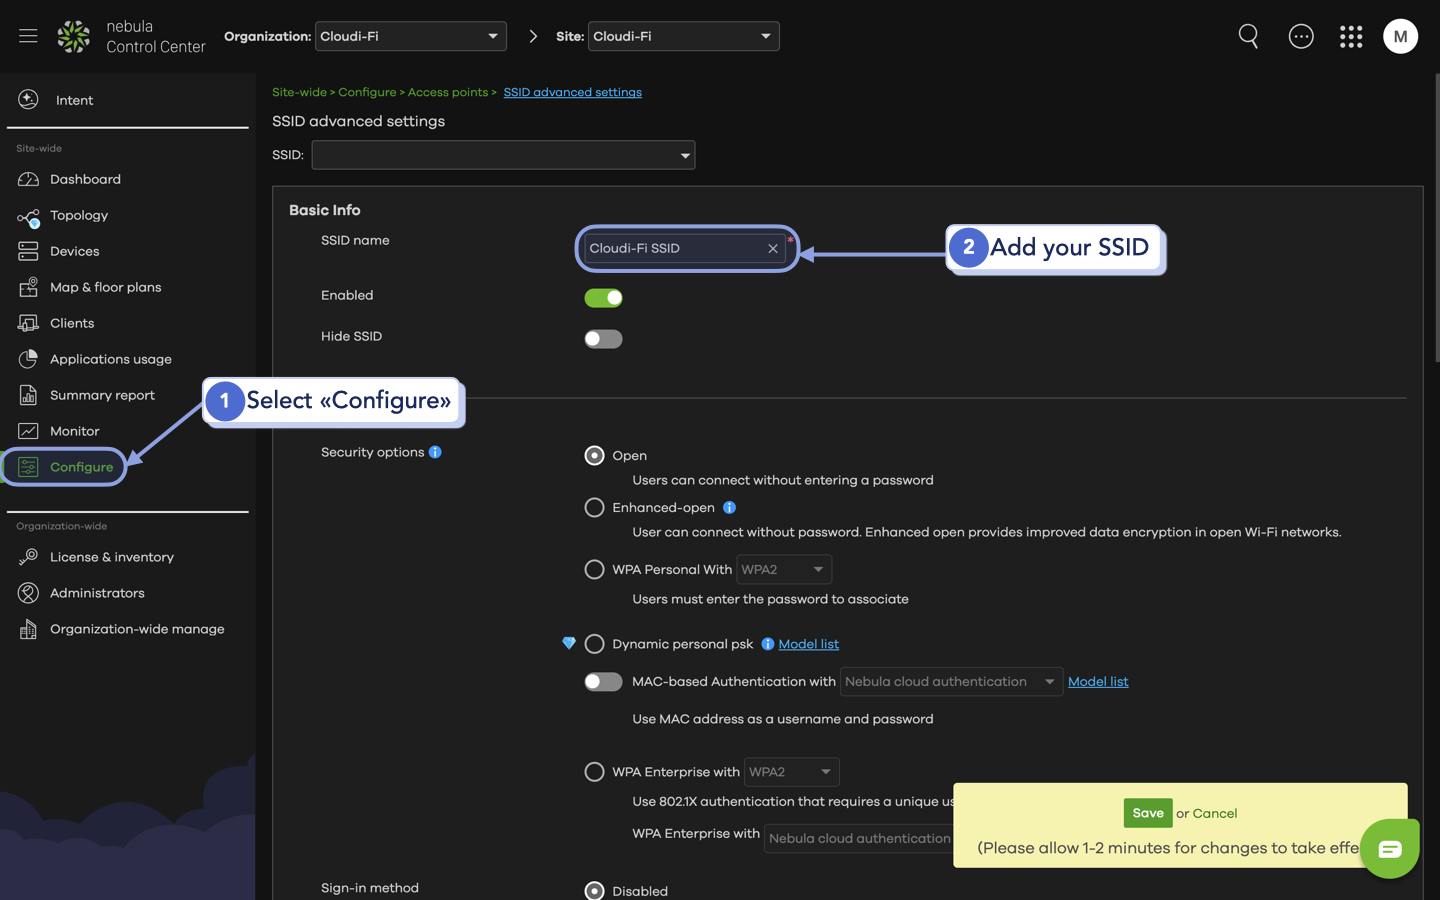Open the green chat support widget
This screenshot has width=1440, height=900.
pyautogui.click(x=1389, y=849)
